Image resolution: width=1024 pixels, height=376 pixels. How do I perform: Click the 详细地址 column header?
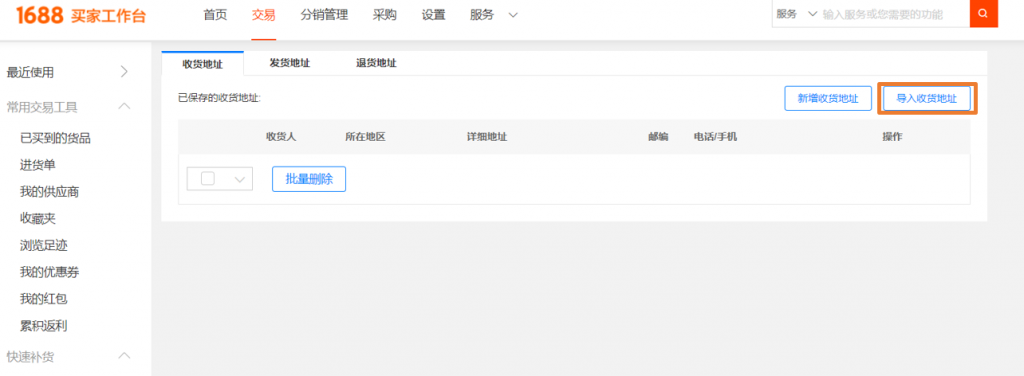click(x=487, y=137)
